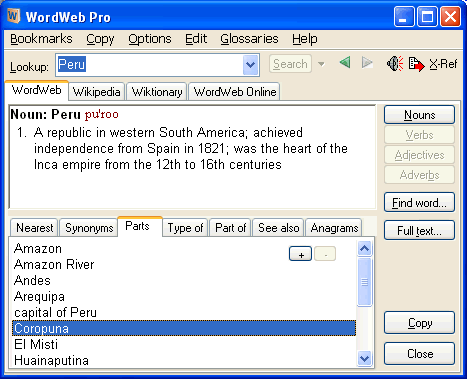Click the WordWeb Pro title bar icon
This screenshot has height=379, width=467.
[14, 16]
